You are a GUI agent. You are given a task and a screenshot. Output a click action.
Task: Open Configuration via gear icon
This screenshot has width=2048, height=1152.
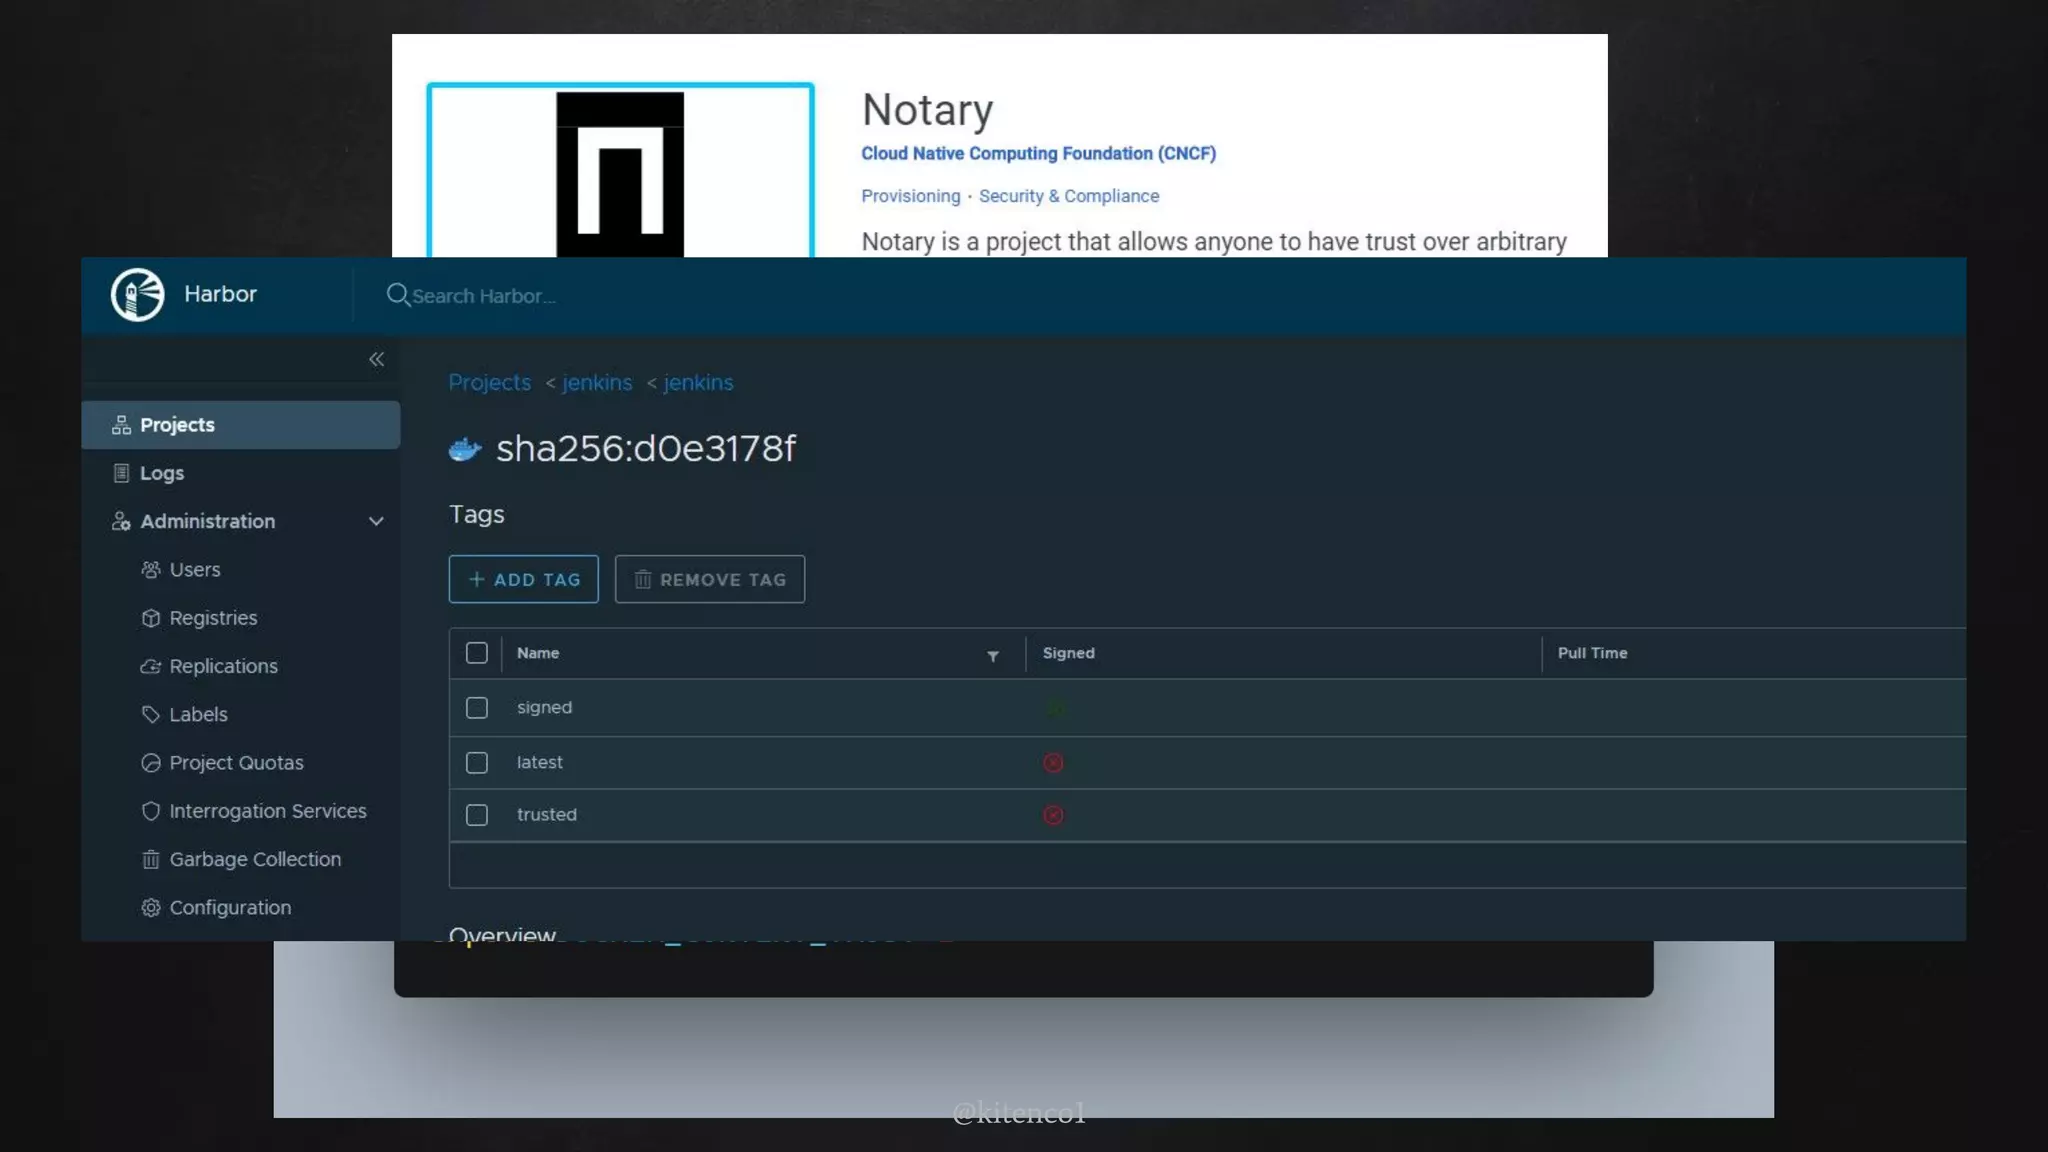pyautogui.click(x=151, y=908)
